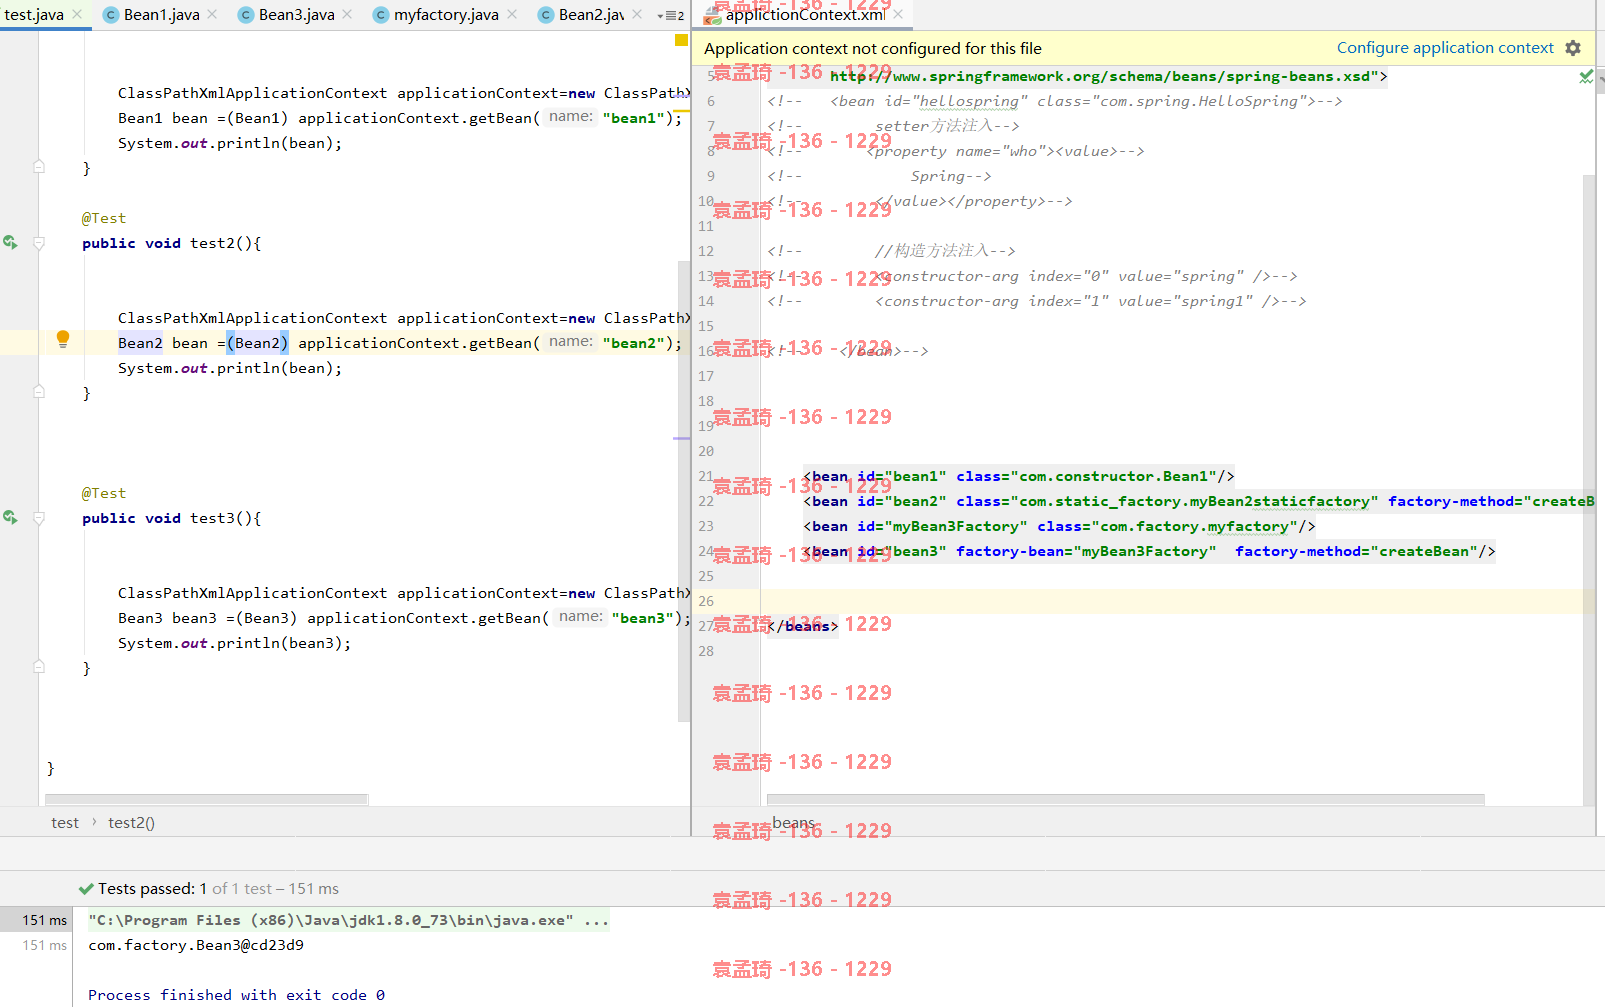
Task: Select the second 151 ms test result row
Action: point(36,945)
